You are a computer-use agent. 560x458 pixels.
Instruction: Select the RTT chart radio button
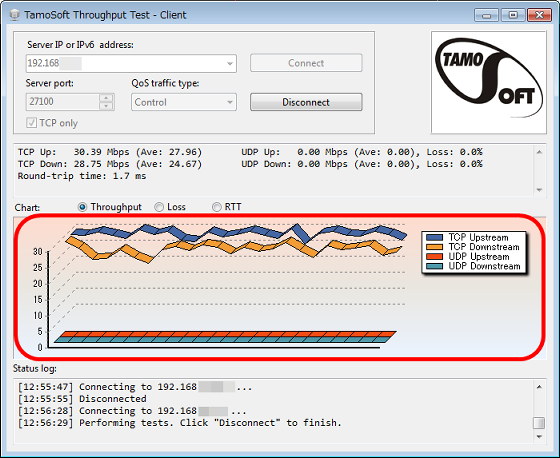(x=216, y=207)
